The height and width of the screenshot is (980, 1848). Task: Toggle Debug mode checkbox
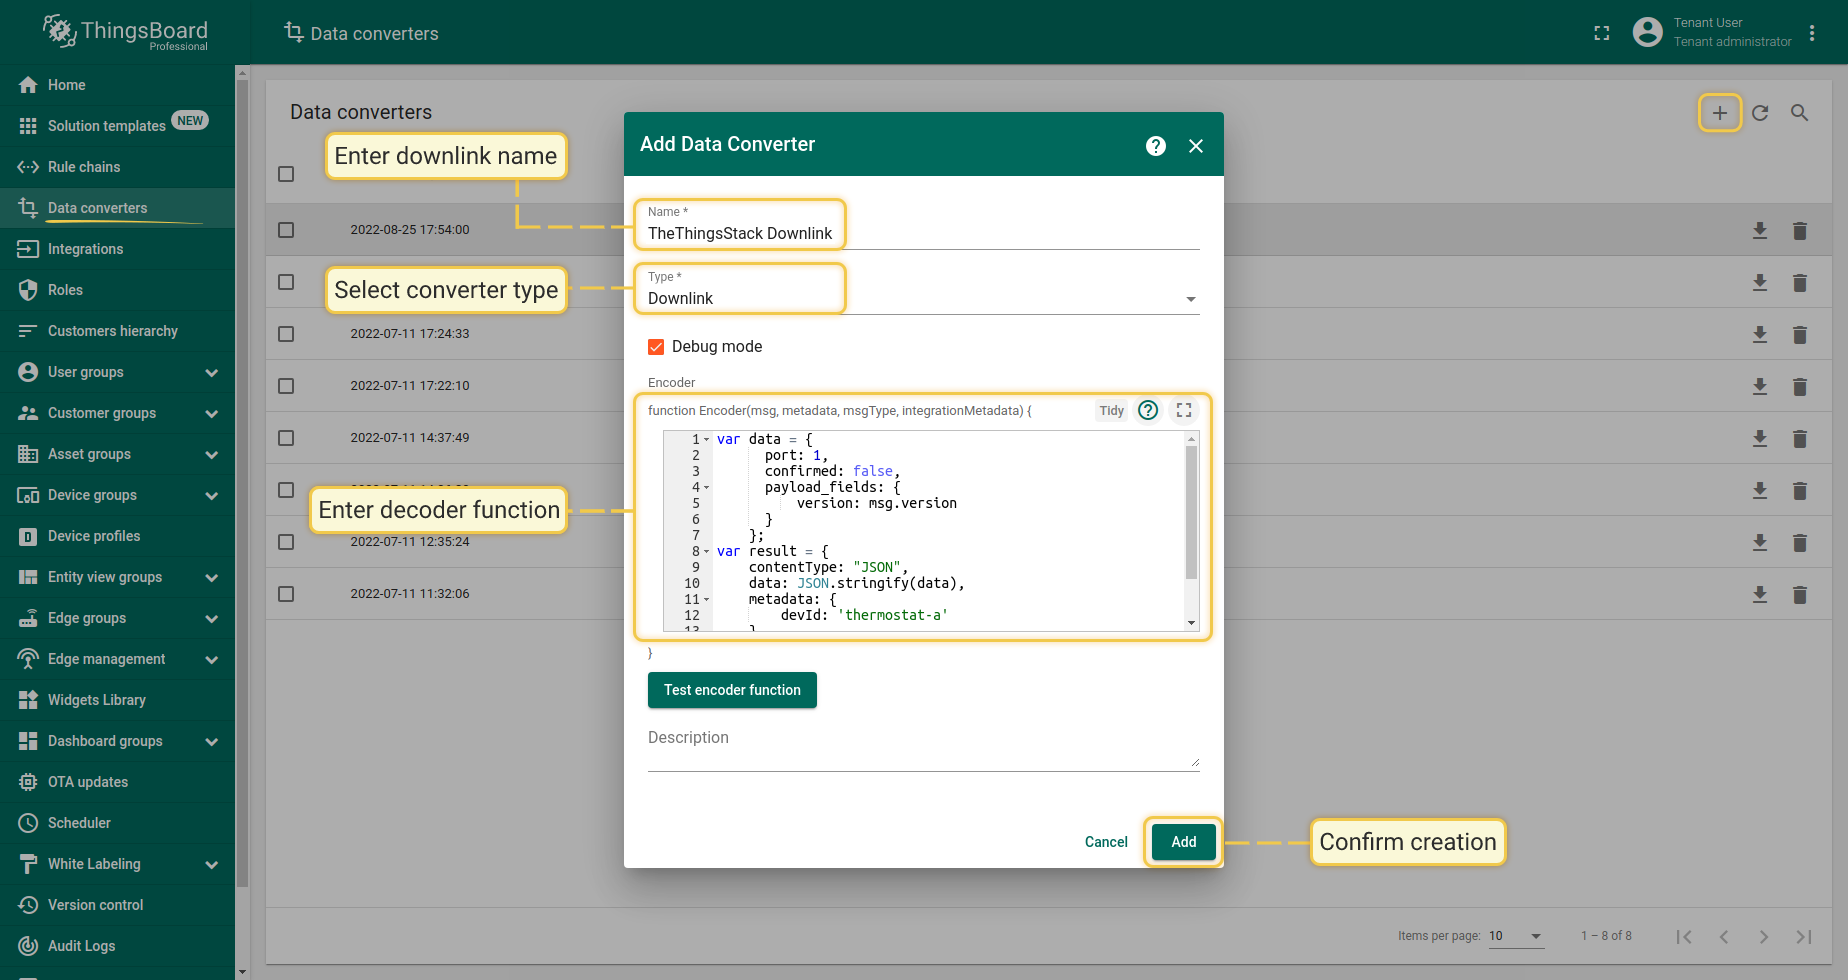pyautogui.click(x=656, y=347)
